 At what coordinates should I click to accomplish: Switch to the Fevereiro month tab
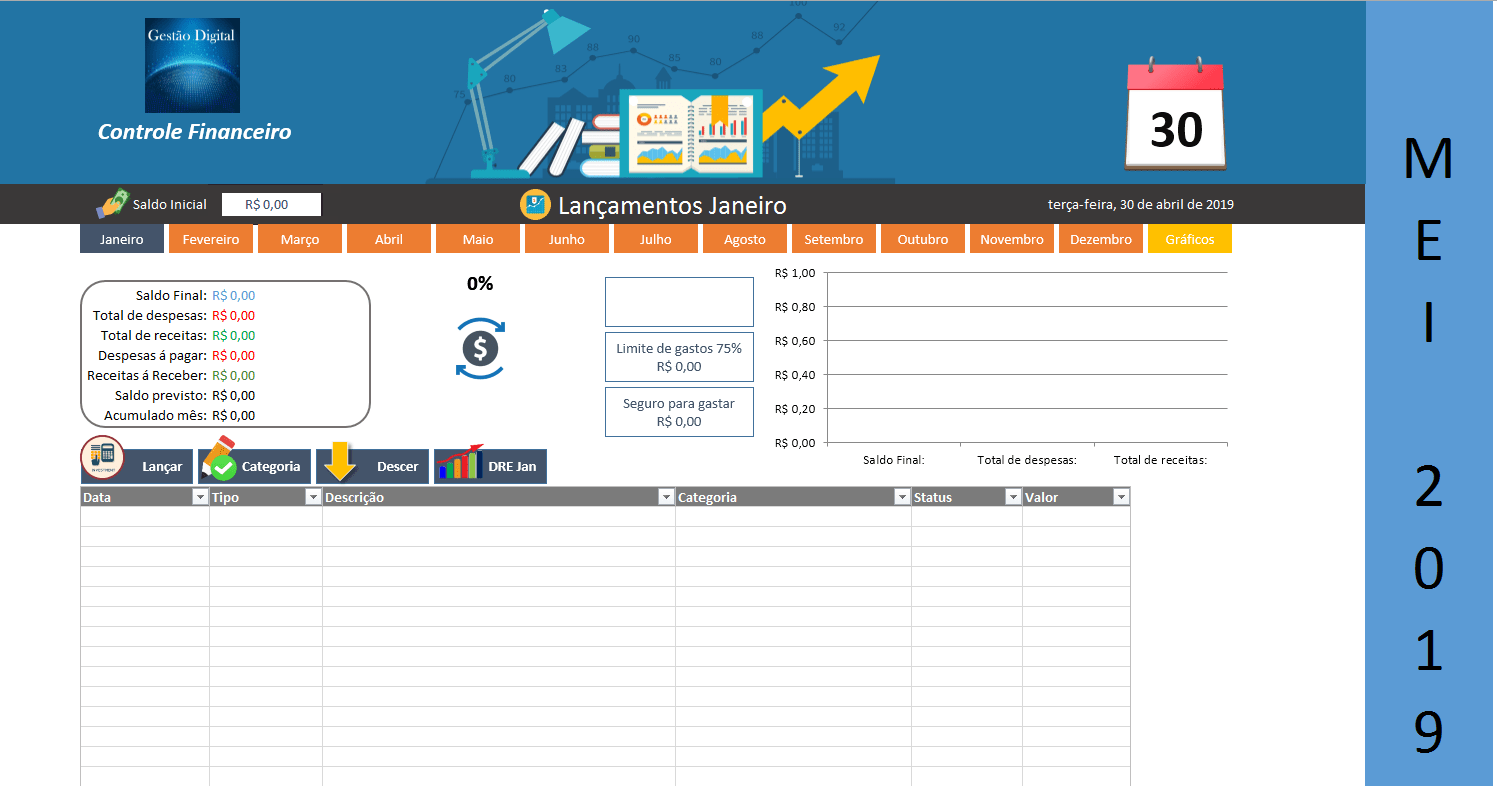click(211, 240)
